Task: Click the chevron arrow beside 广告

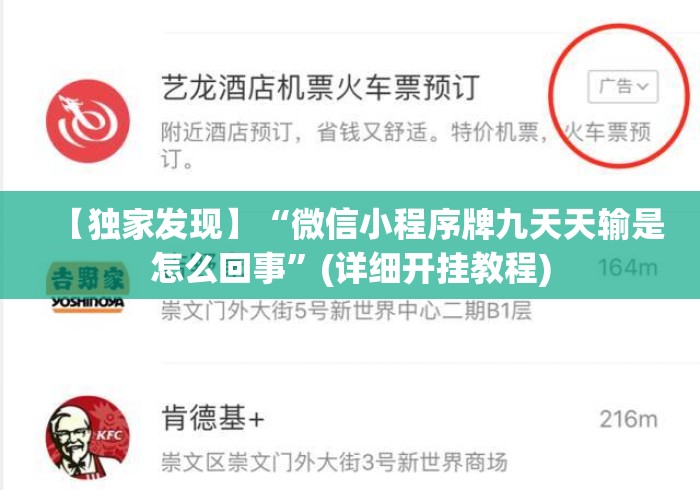Action: click(643, 86)
